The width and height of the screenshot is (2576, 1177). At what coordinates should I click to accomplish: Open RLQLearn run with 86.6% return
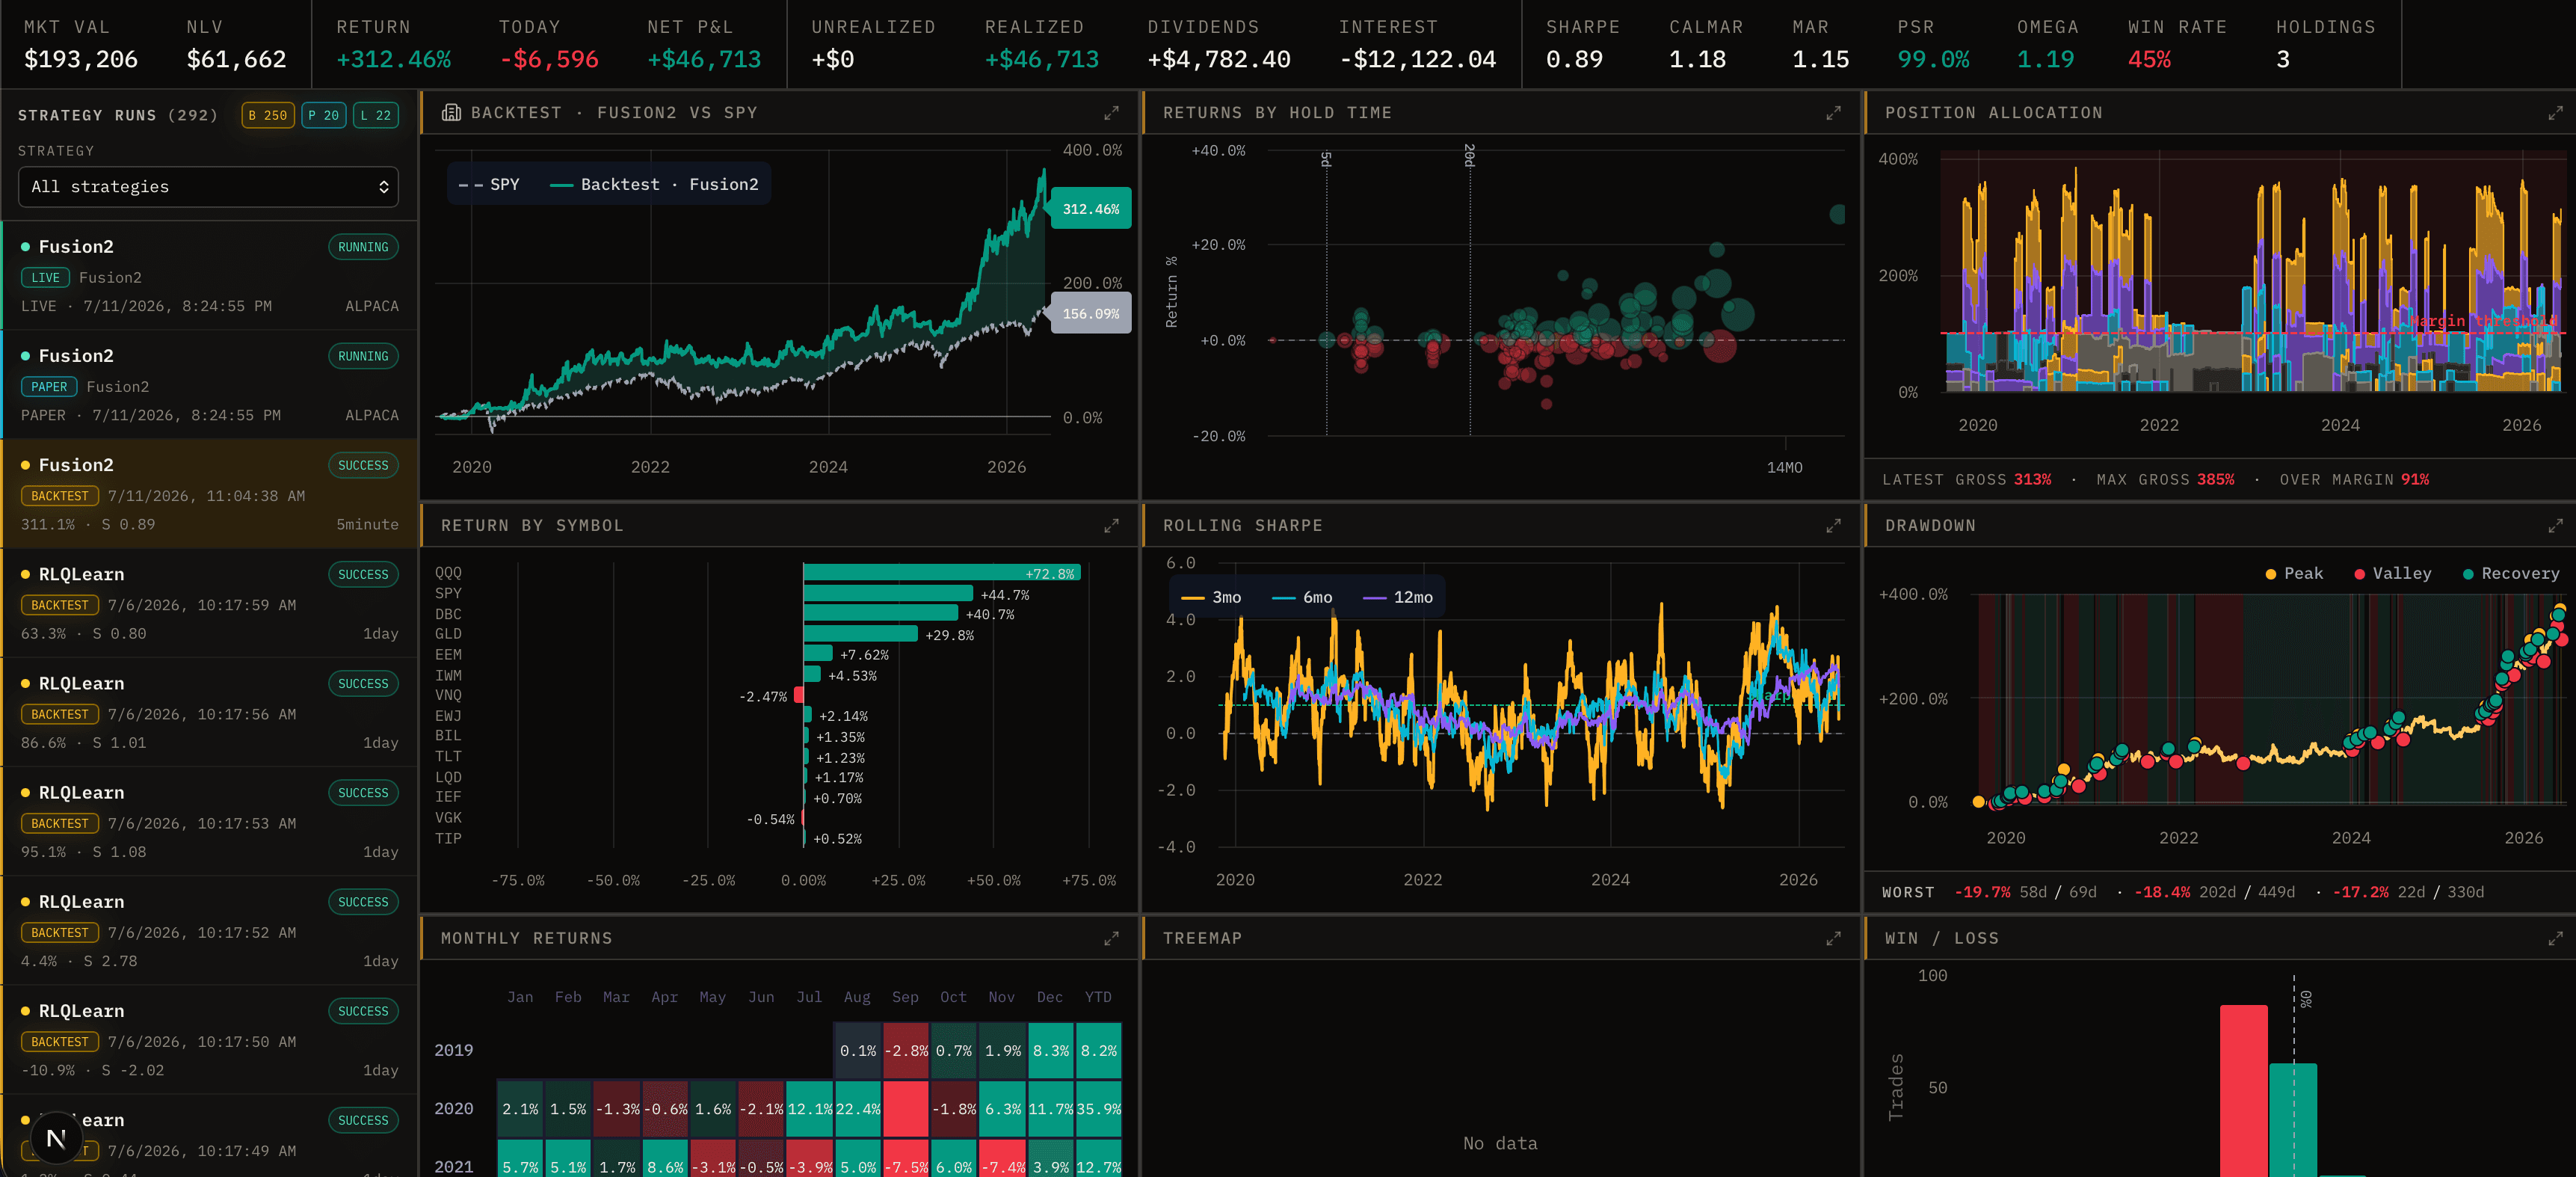tap(209, 712)
